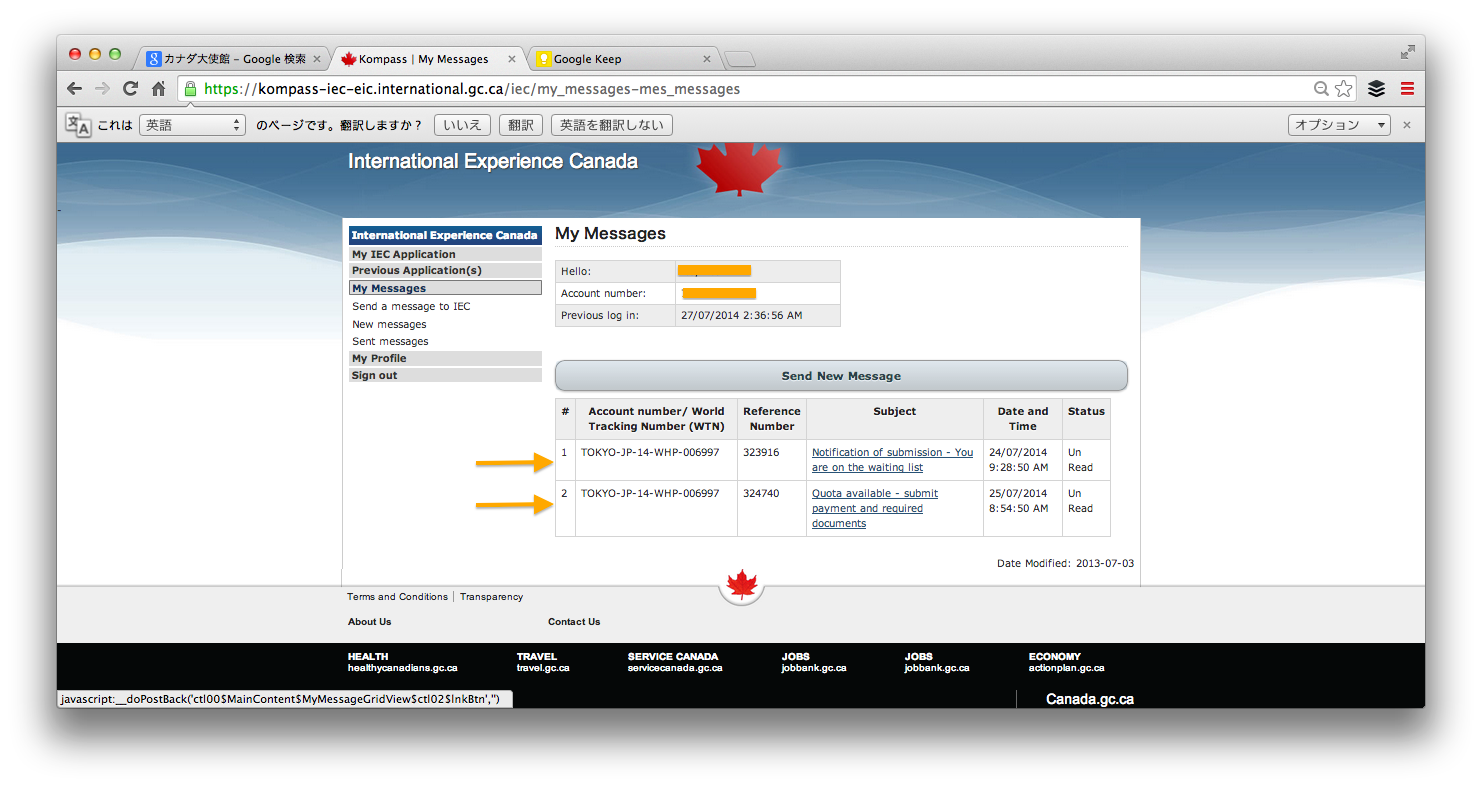Click the layers extension icon
Image resolution: width=1482 pixels, height=787 pixels.
coord(1377,89)
